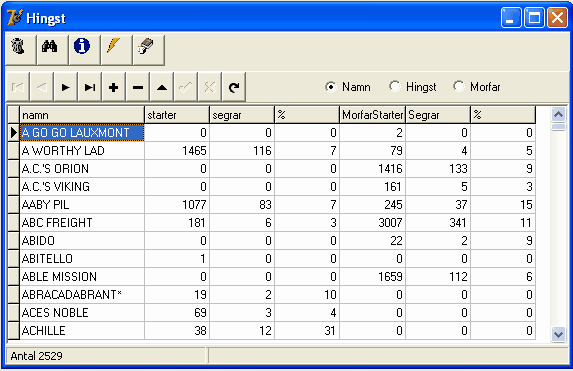Select the A WORTHY LAD row name
Screen dimensions: 573x371
(82, 151)
